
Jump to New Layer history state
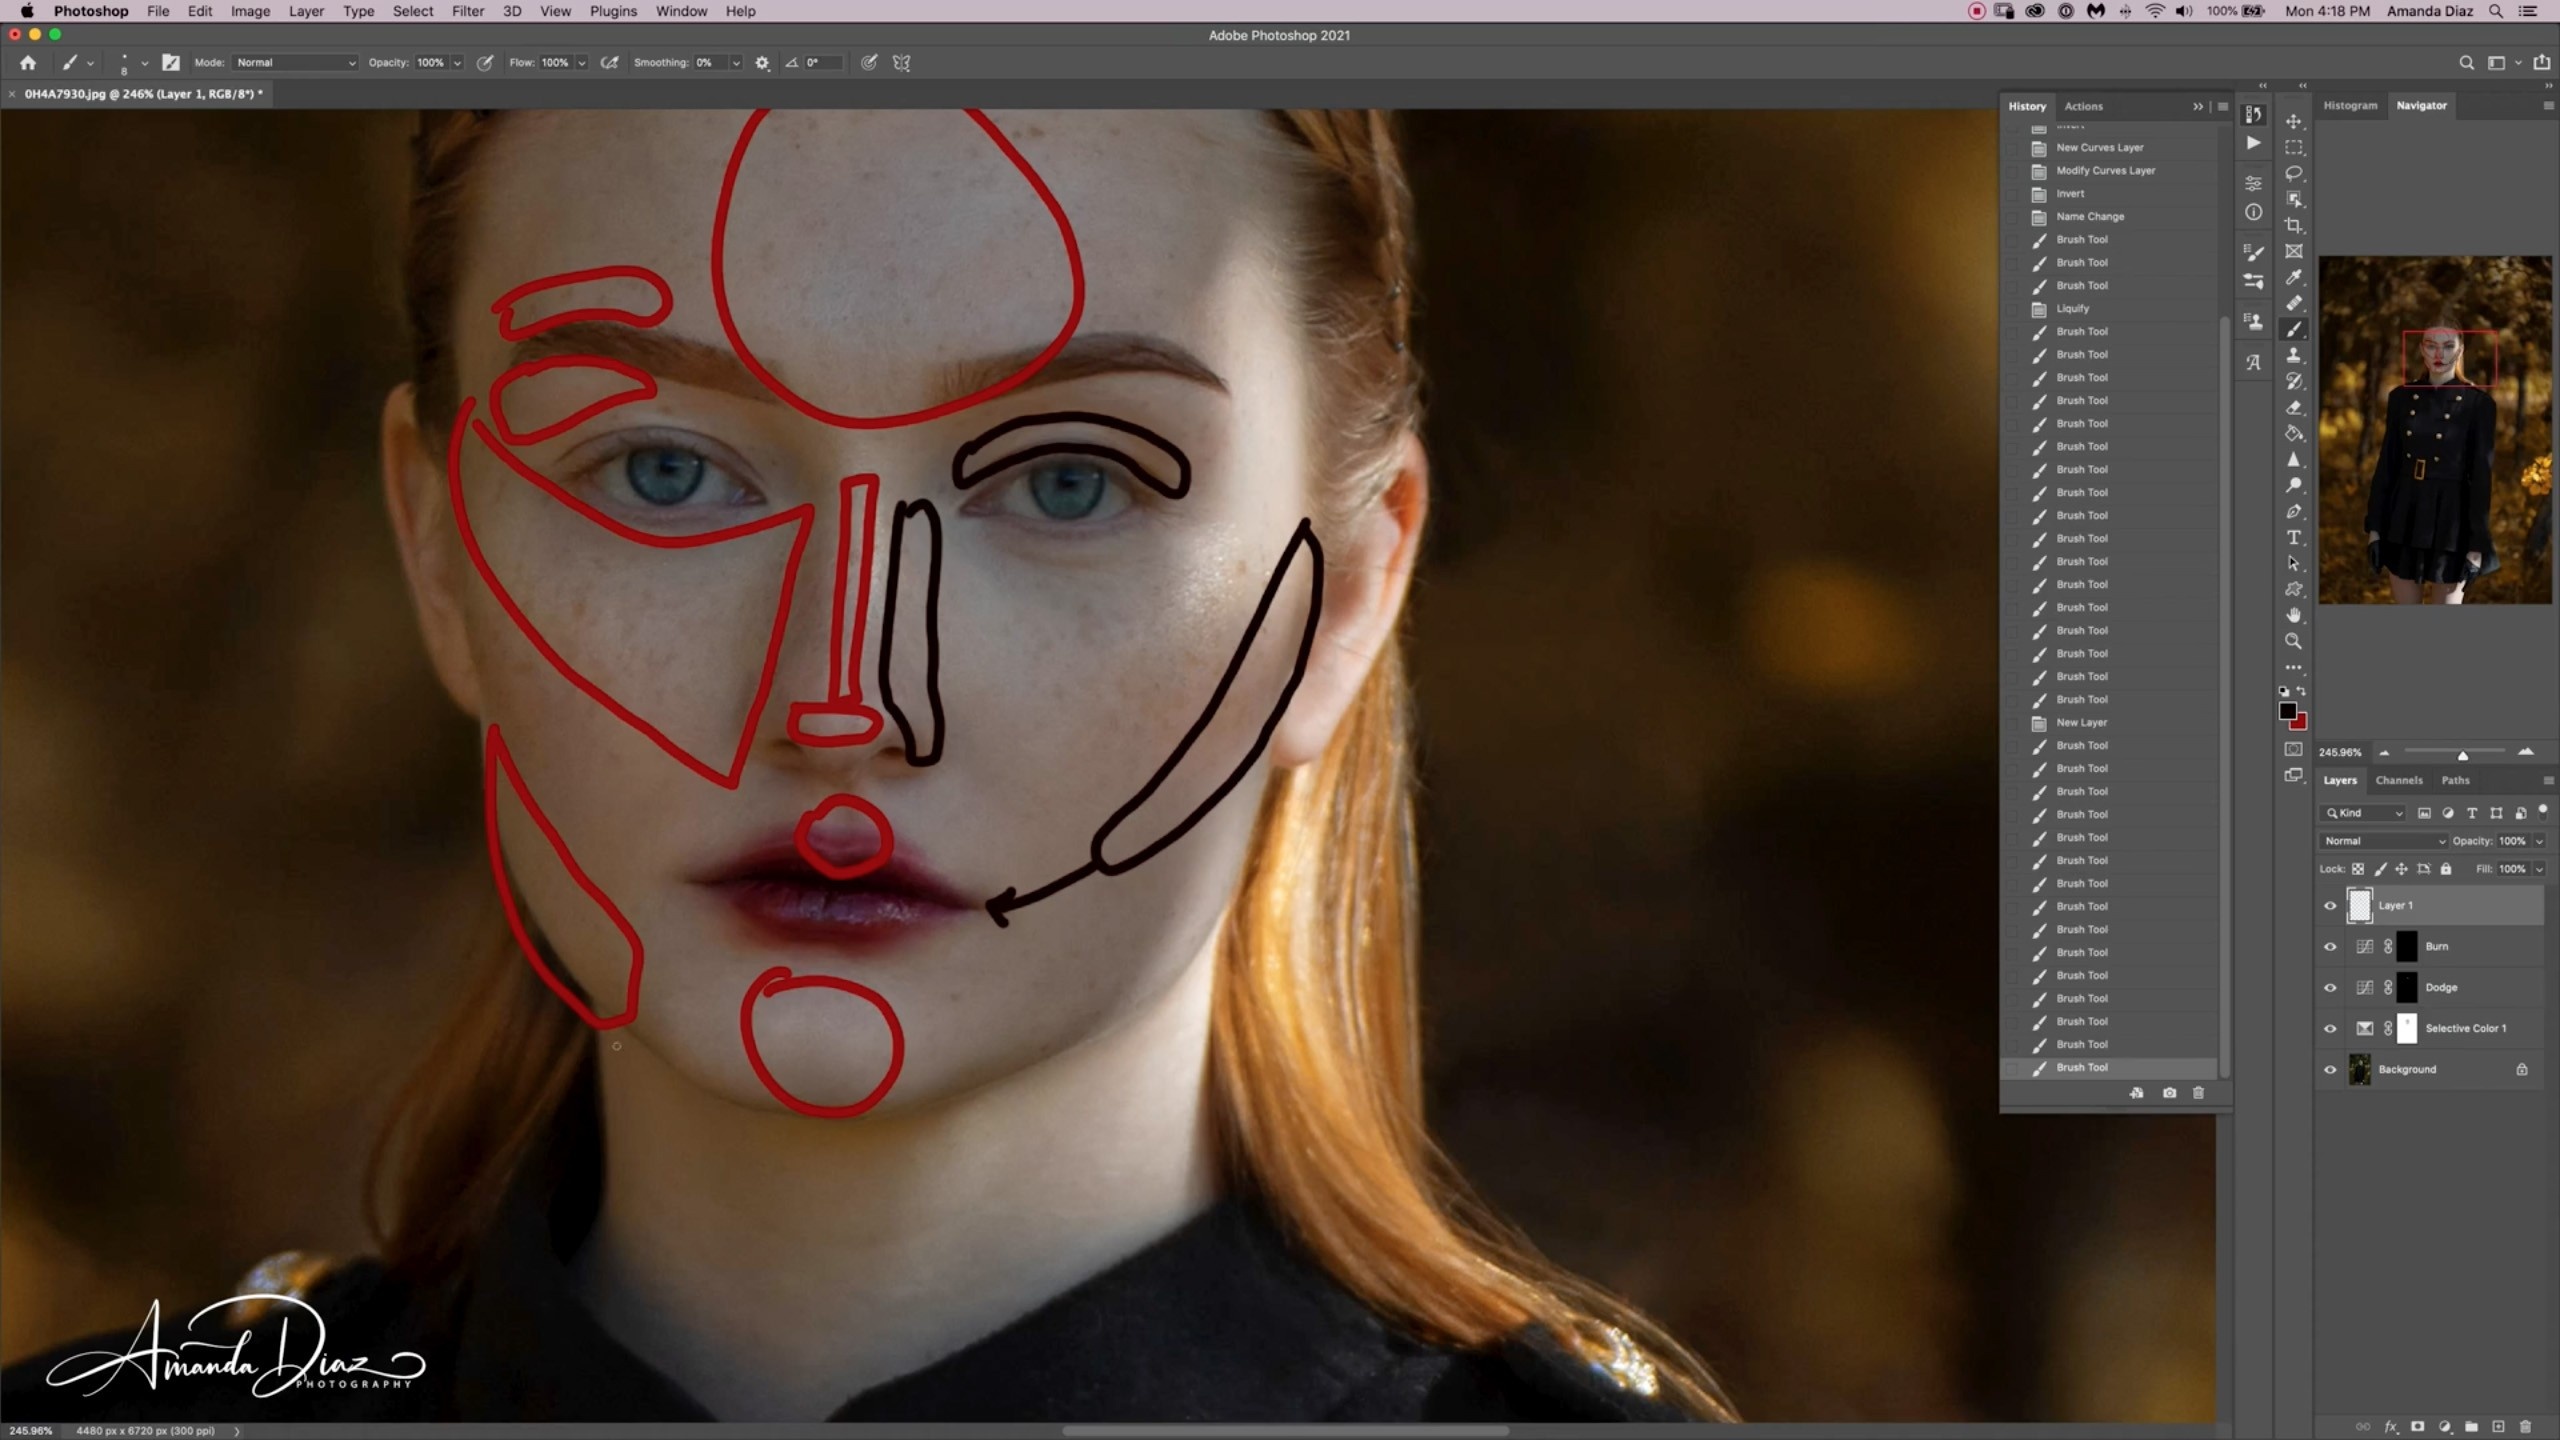point(2081,722)
